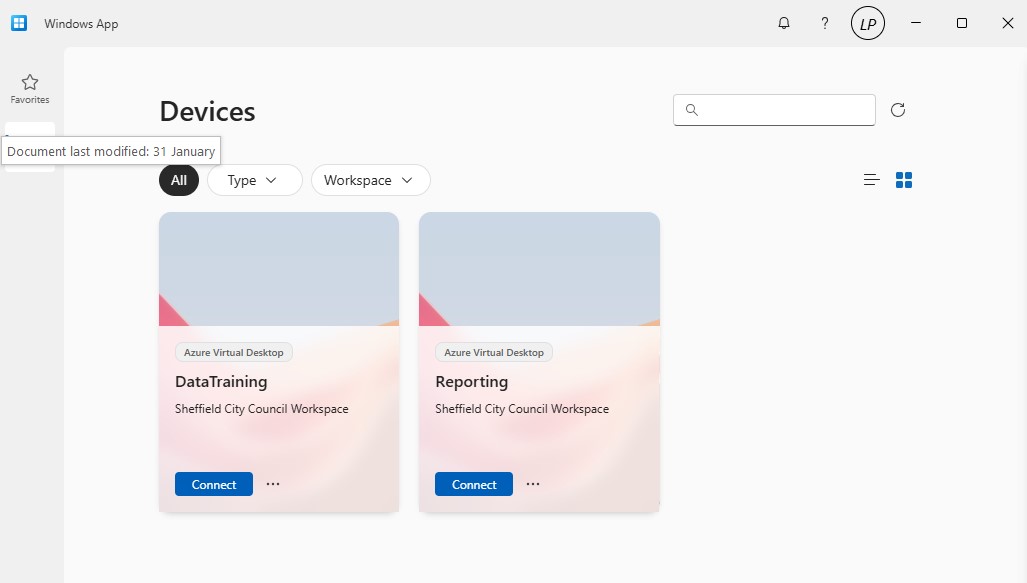Click the Devices page heading

[x=208, y=111]
